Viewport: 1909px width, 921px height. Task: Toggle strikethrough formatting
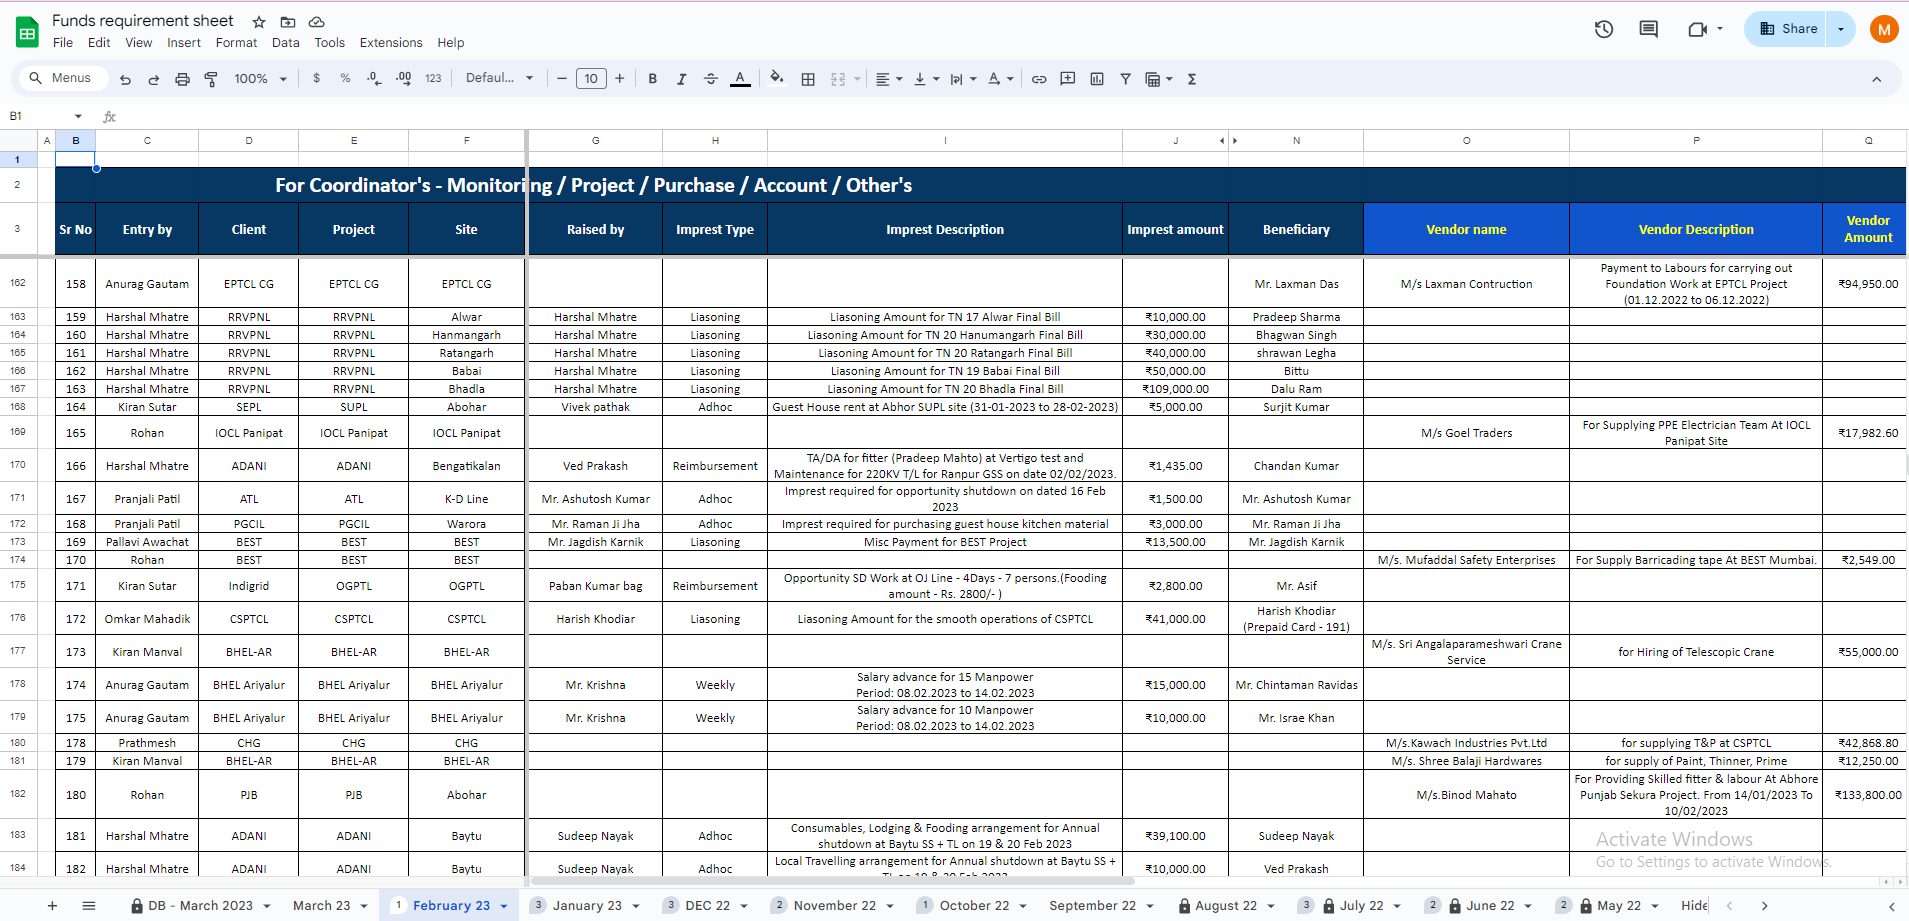pyautogui.click(x=711, y=79)
